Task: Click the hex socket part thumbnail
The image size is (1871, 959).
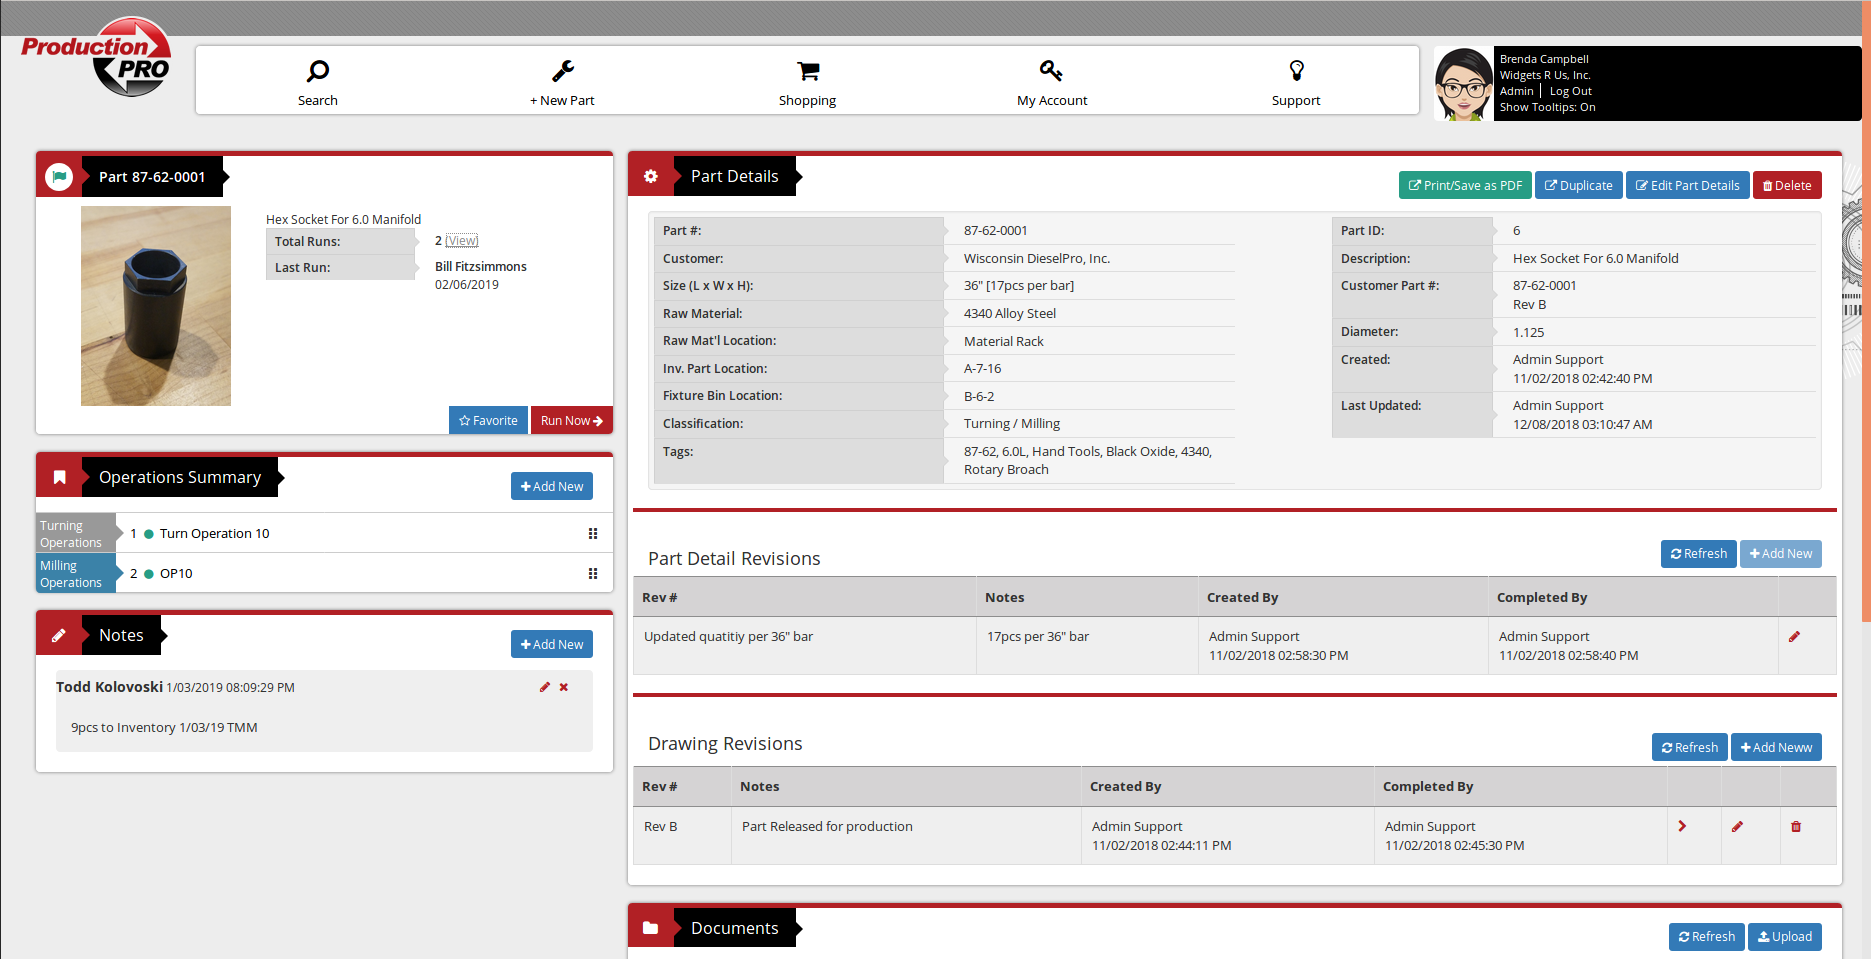Action: point(156,306)
